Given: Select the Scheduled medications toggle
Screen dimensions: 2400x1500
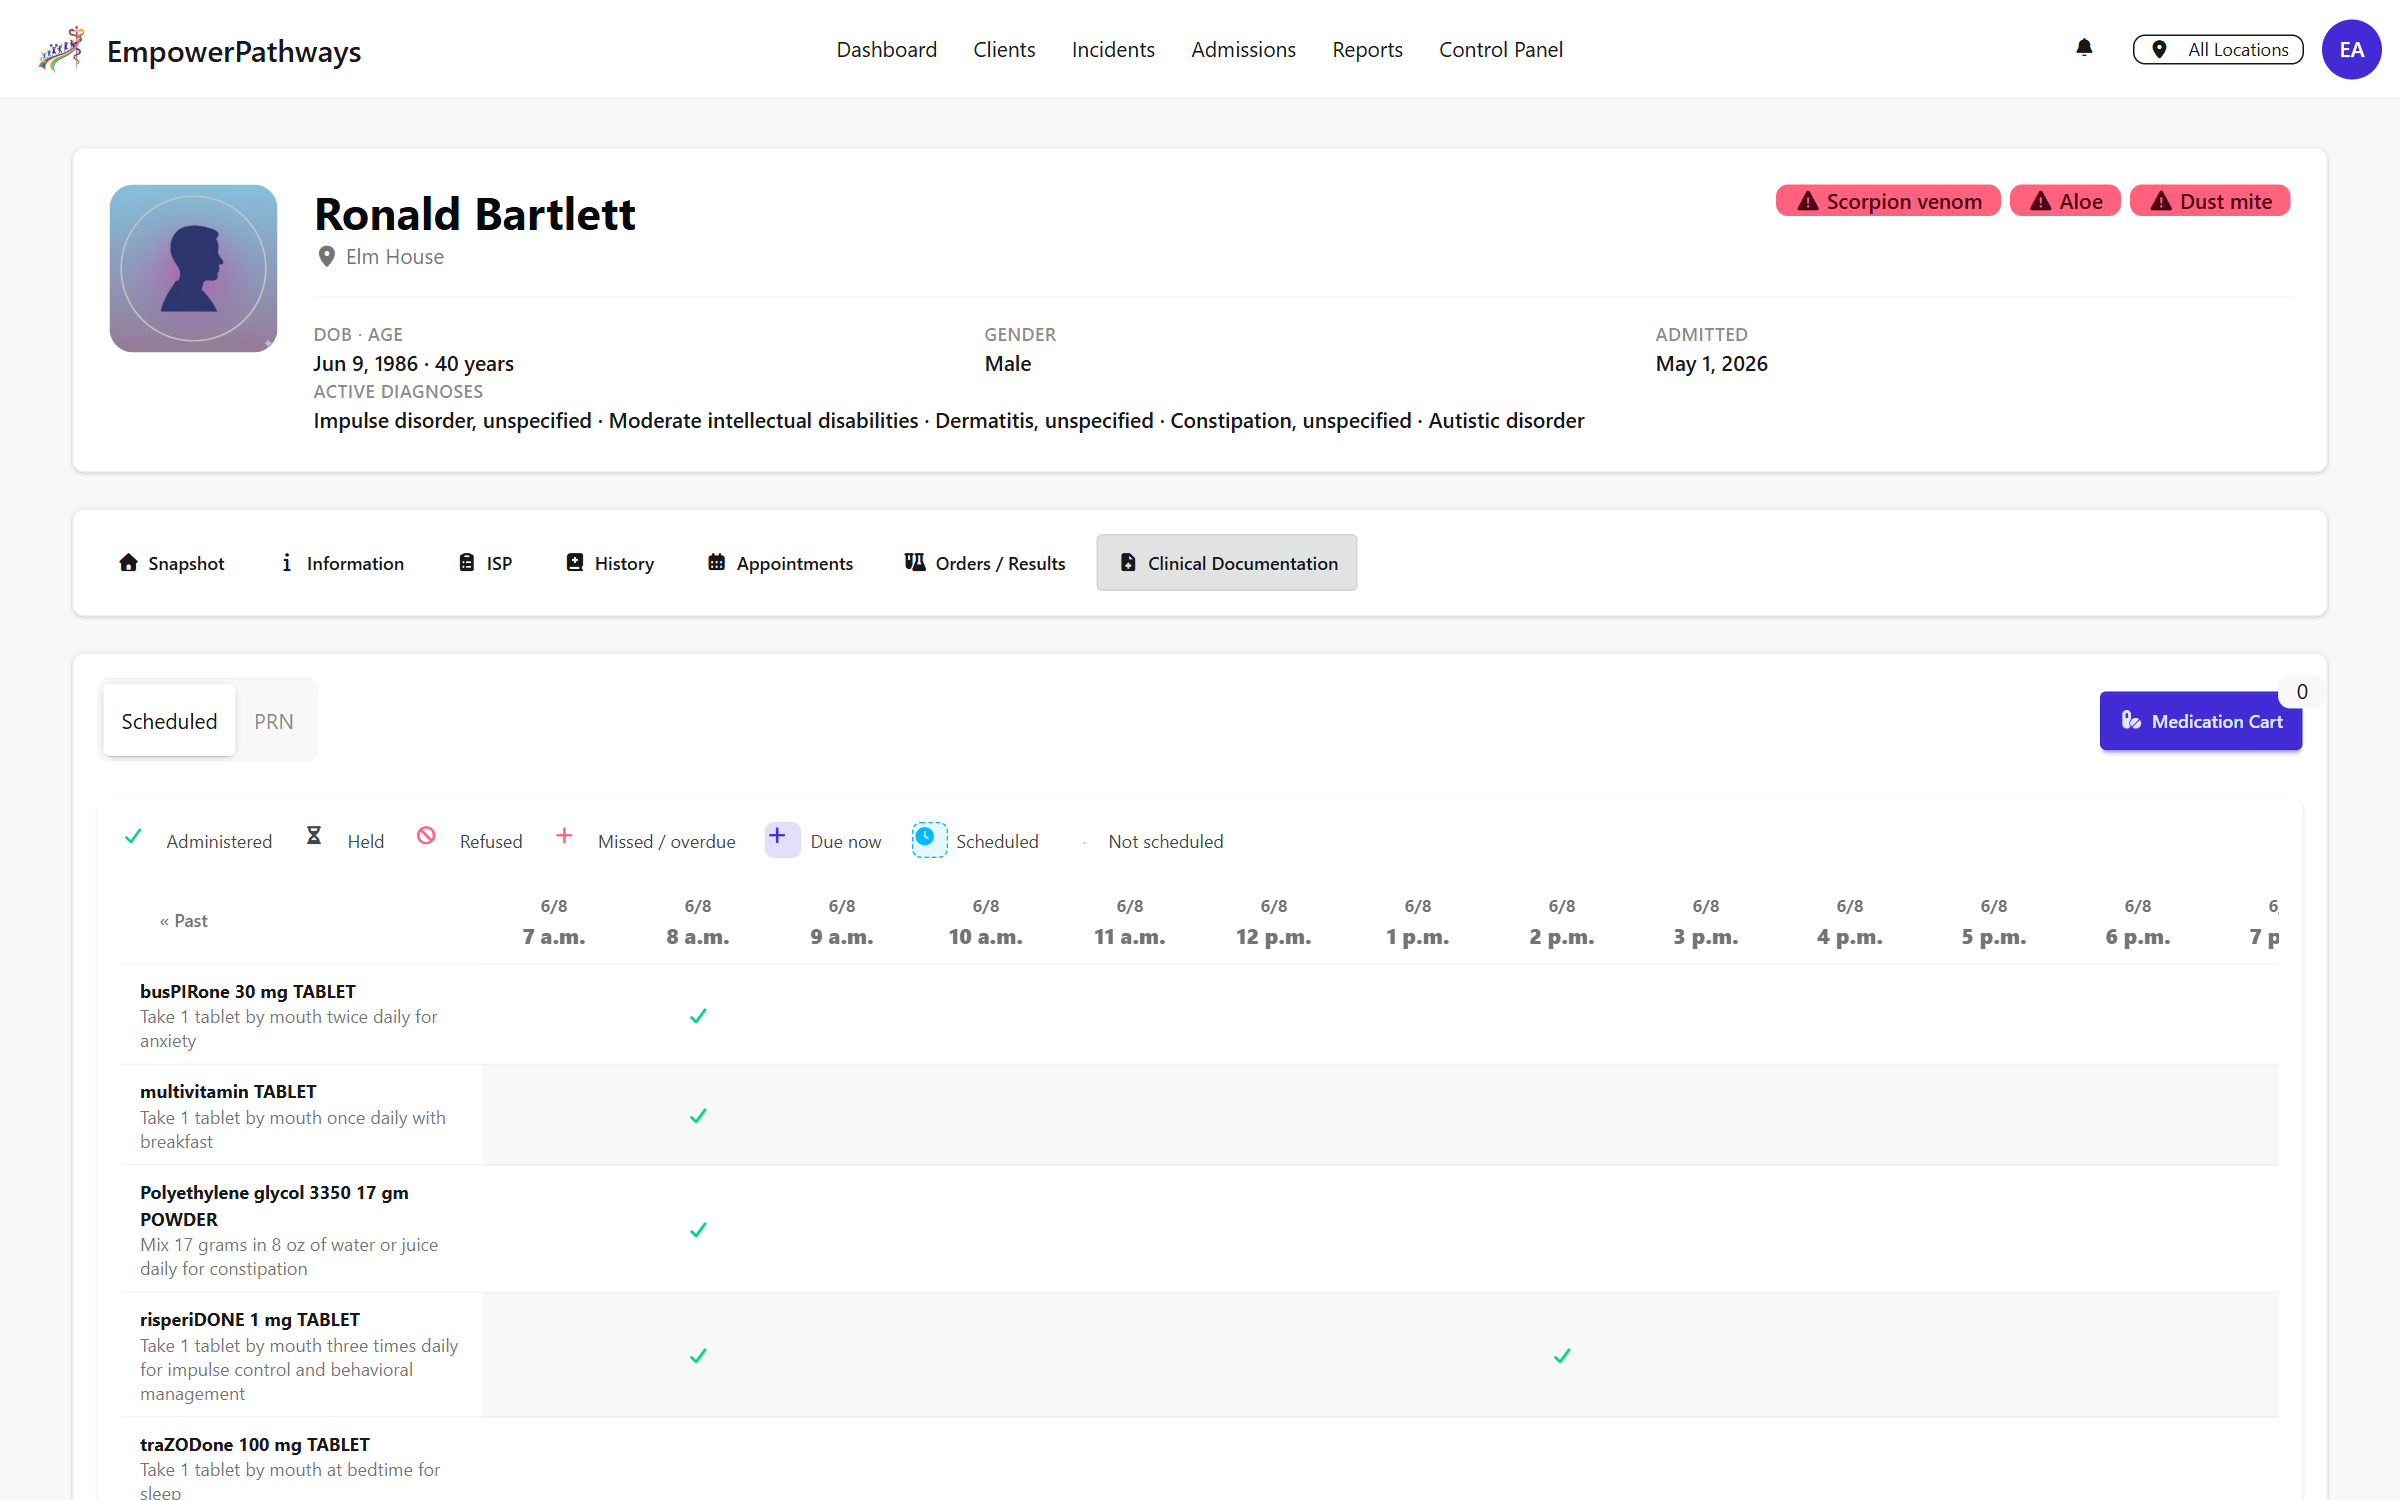Looking at the screenshot, I should [169, 721].
